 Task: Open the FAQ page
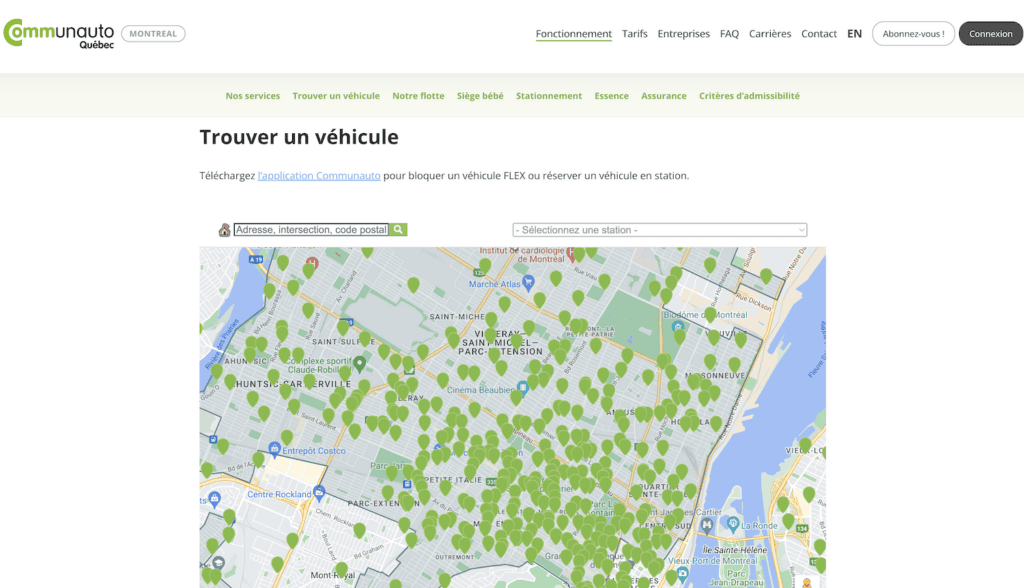[x=729, y=33]
